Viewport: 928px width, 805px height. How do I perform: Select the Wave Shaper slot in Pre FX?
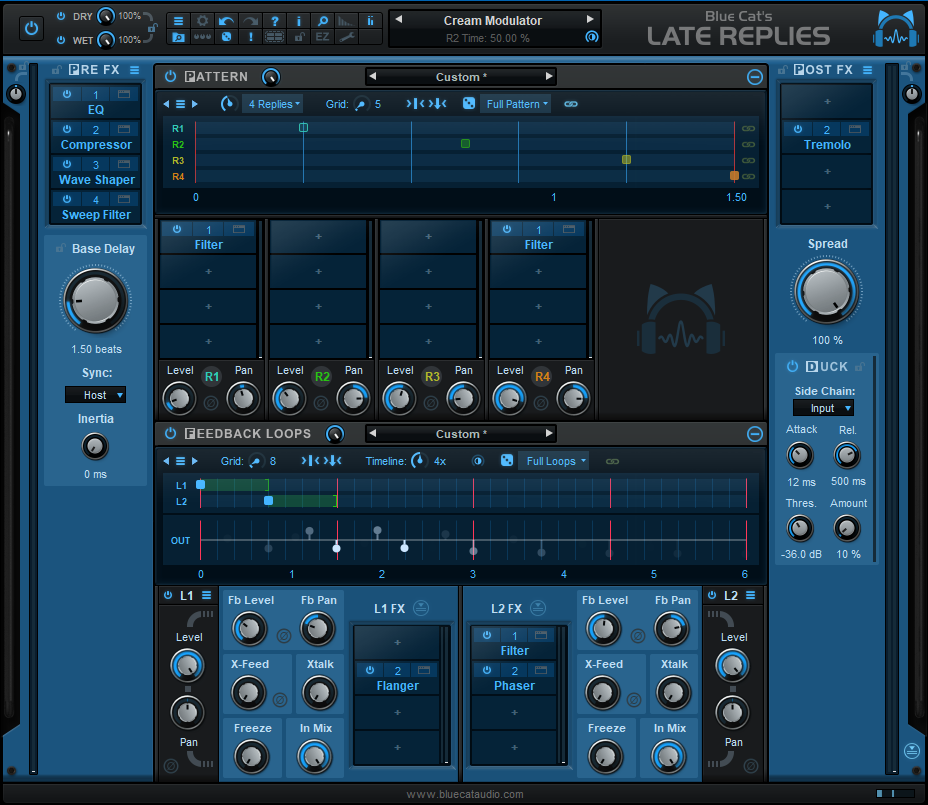tap(96, 179)
